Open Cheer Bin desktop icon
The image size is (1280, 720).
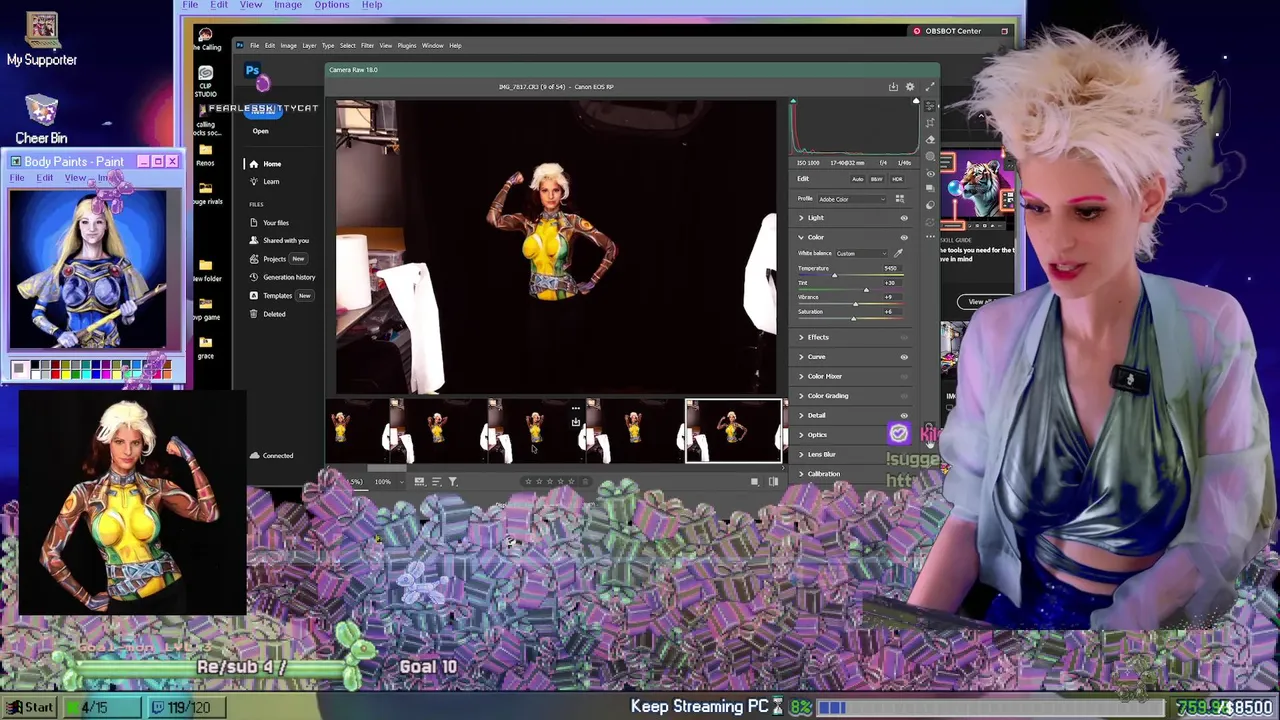pyautogui.click(x=42, y=119)
